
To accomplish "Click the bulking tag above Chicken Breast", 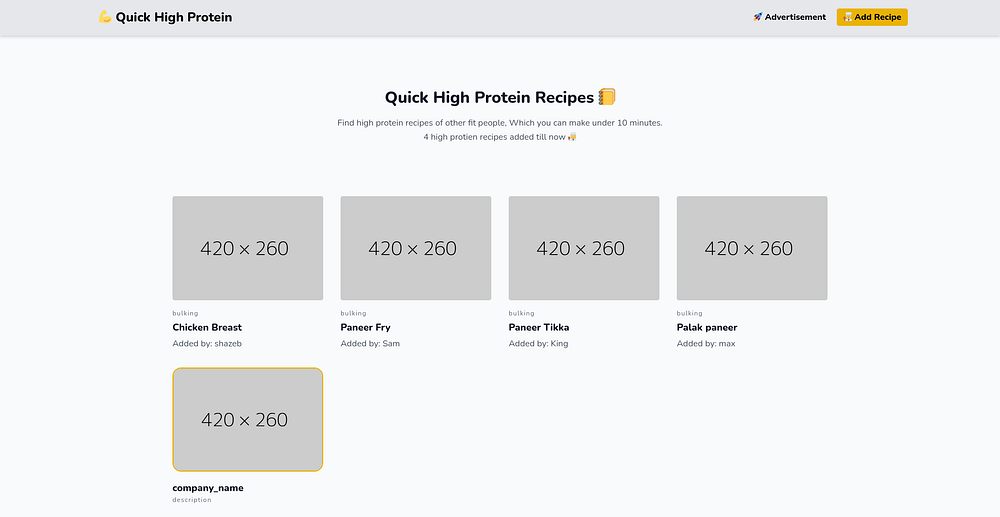I will tap(186, 313).
